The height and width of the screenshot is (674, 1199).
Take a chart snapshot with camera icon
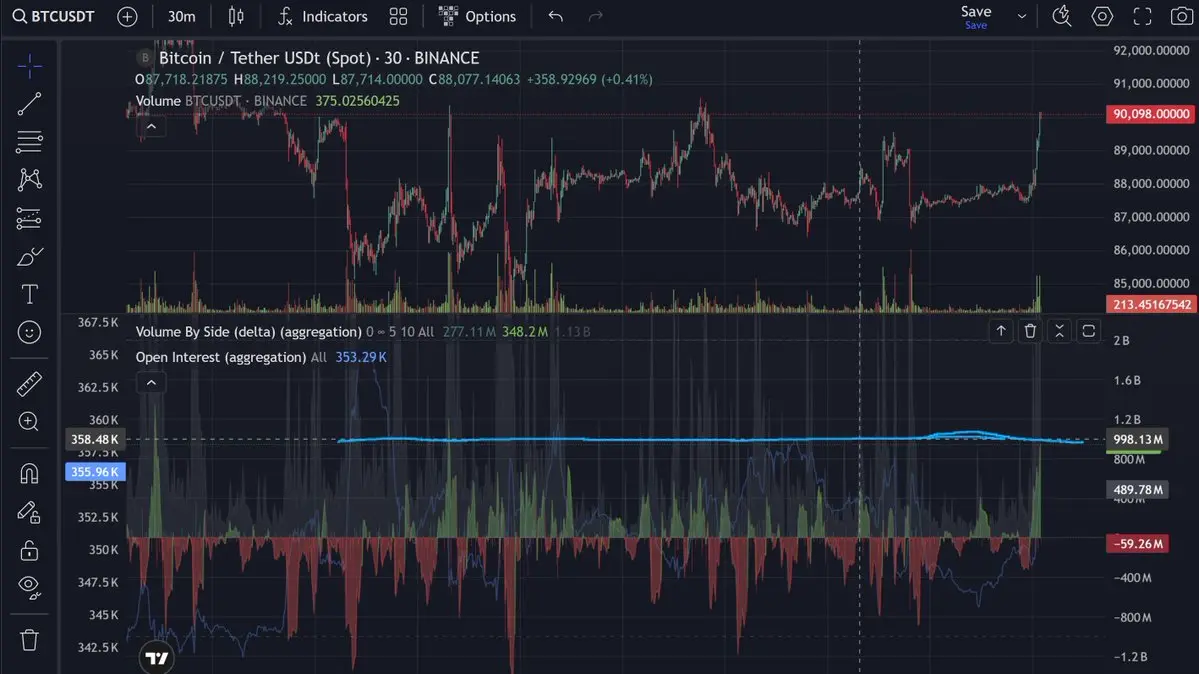1181,16
